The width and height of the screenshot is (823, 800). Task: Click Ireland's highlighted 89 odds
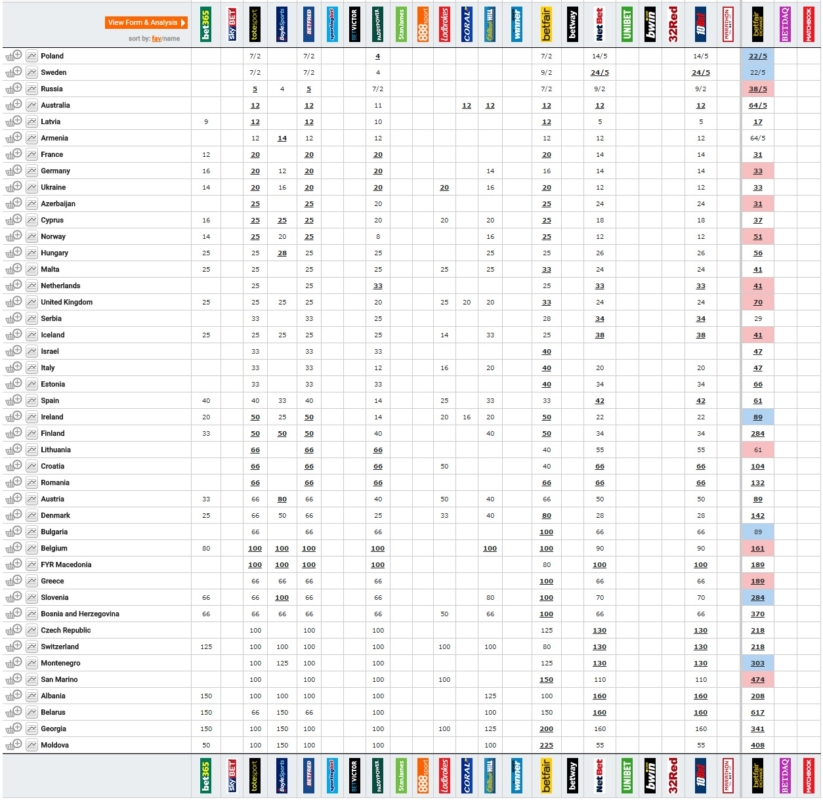757,417
